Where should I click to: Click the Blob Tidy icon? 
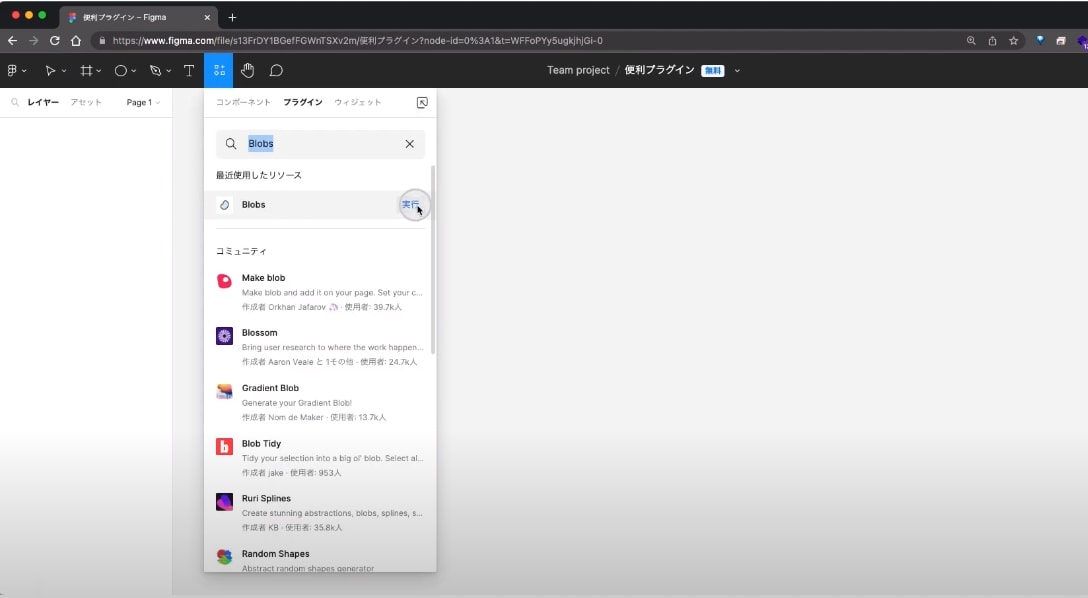tap(224, 446)
